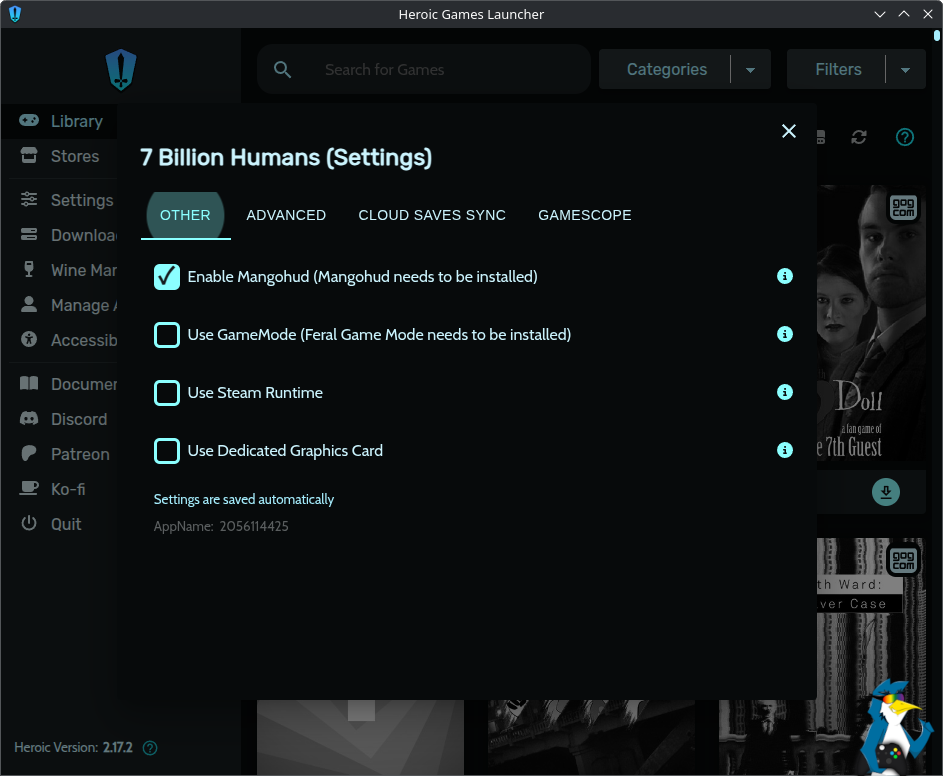This screenshot has height=776, width=943.
Task: Click the info icon beside Use GameMode
Action: pyautogui.click(x=785, y=334)
